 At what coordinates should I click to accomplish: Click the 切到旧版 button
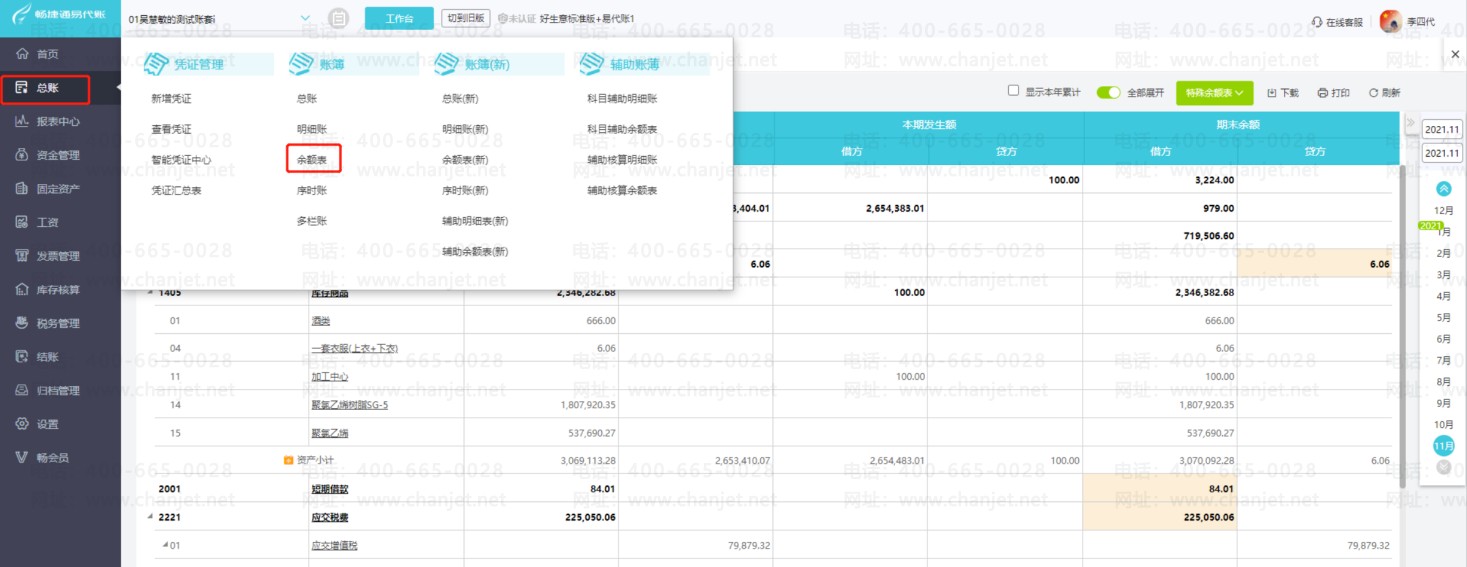[x=465, y=18]
